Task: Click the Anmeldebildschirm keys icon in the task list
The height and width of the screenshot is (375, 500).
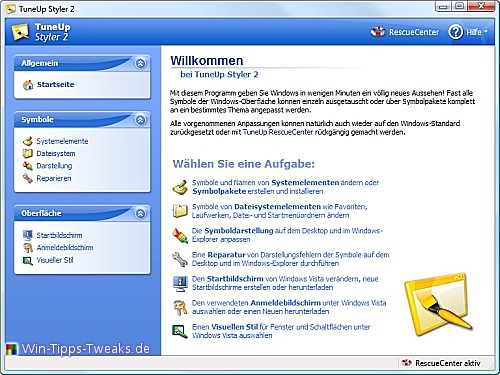Action: (x=180, y=307)
